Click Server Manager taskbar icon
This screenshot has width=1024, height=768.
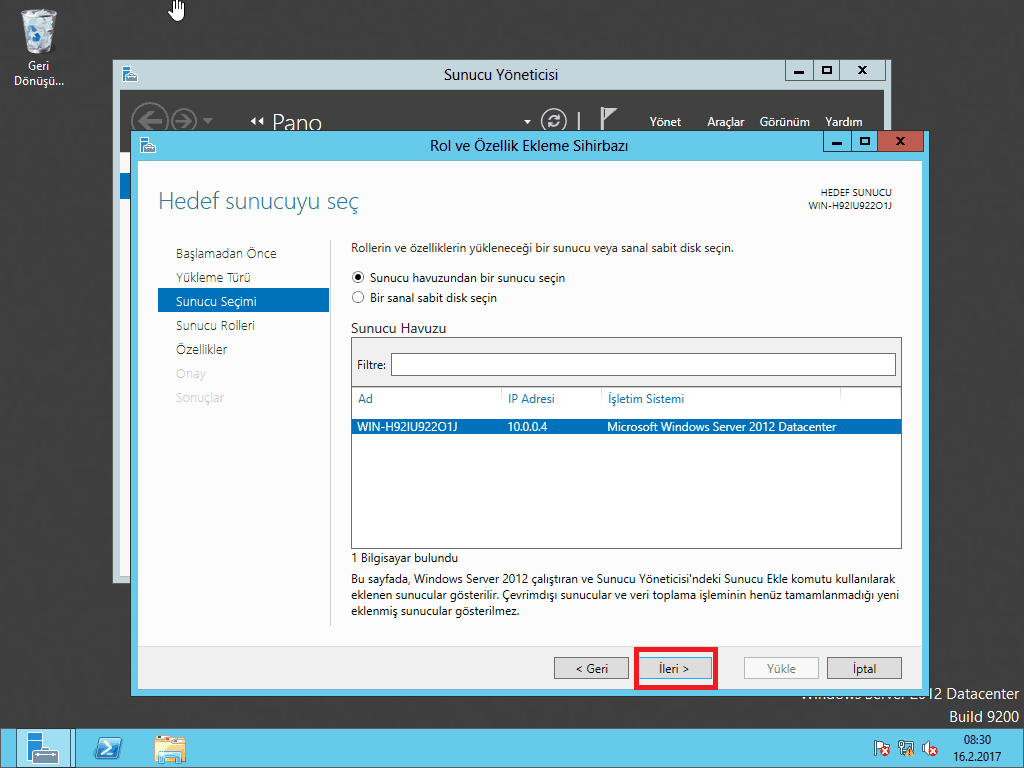click(43, 748)
